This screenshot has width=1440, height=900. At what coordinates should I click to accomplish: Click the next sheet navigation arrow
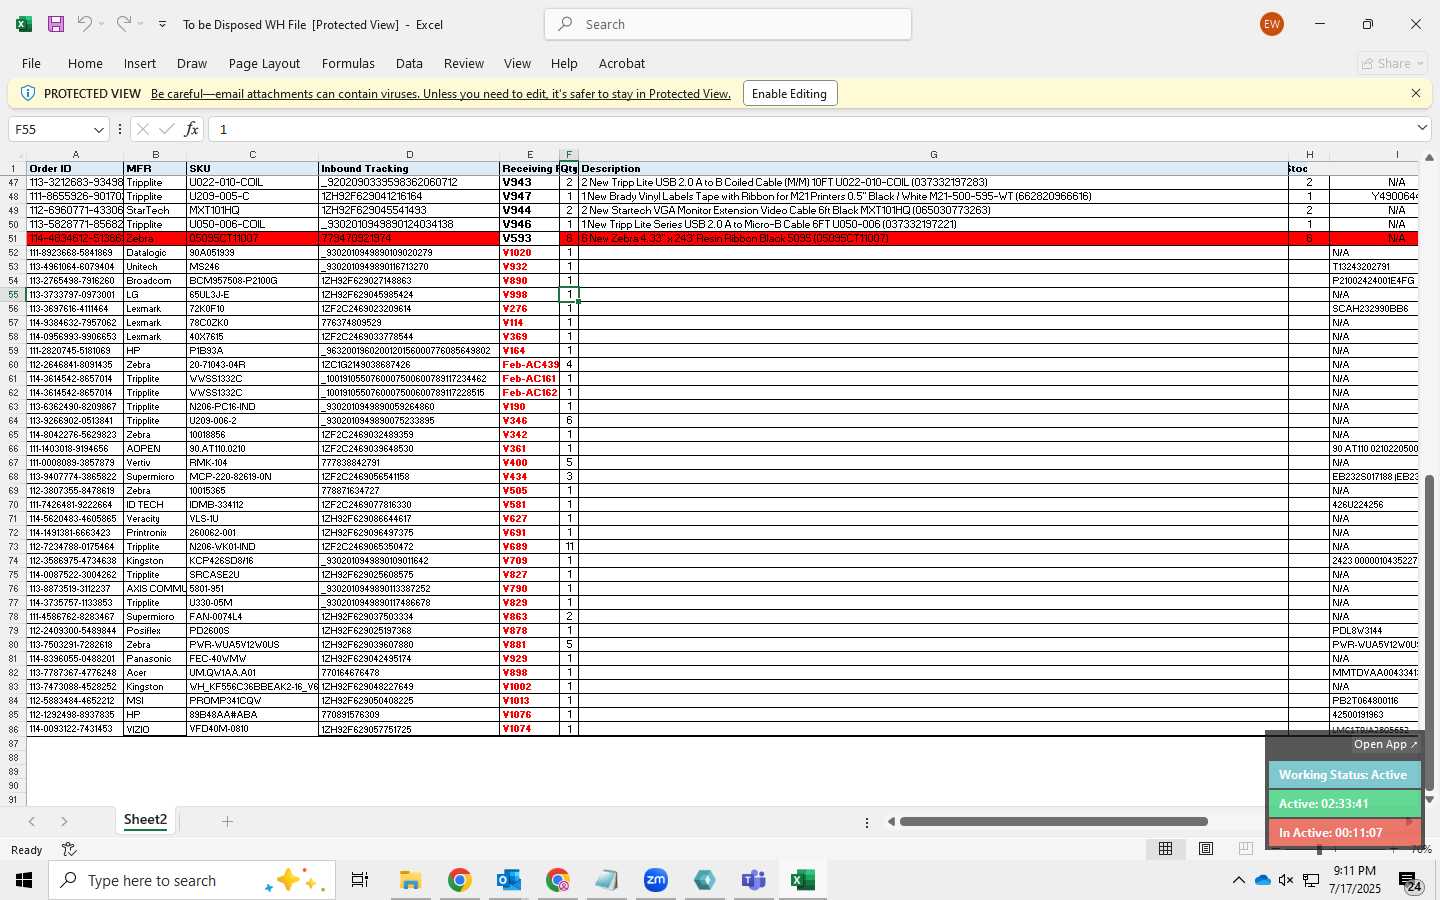(x=64, y=821)
